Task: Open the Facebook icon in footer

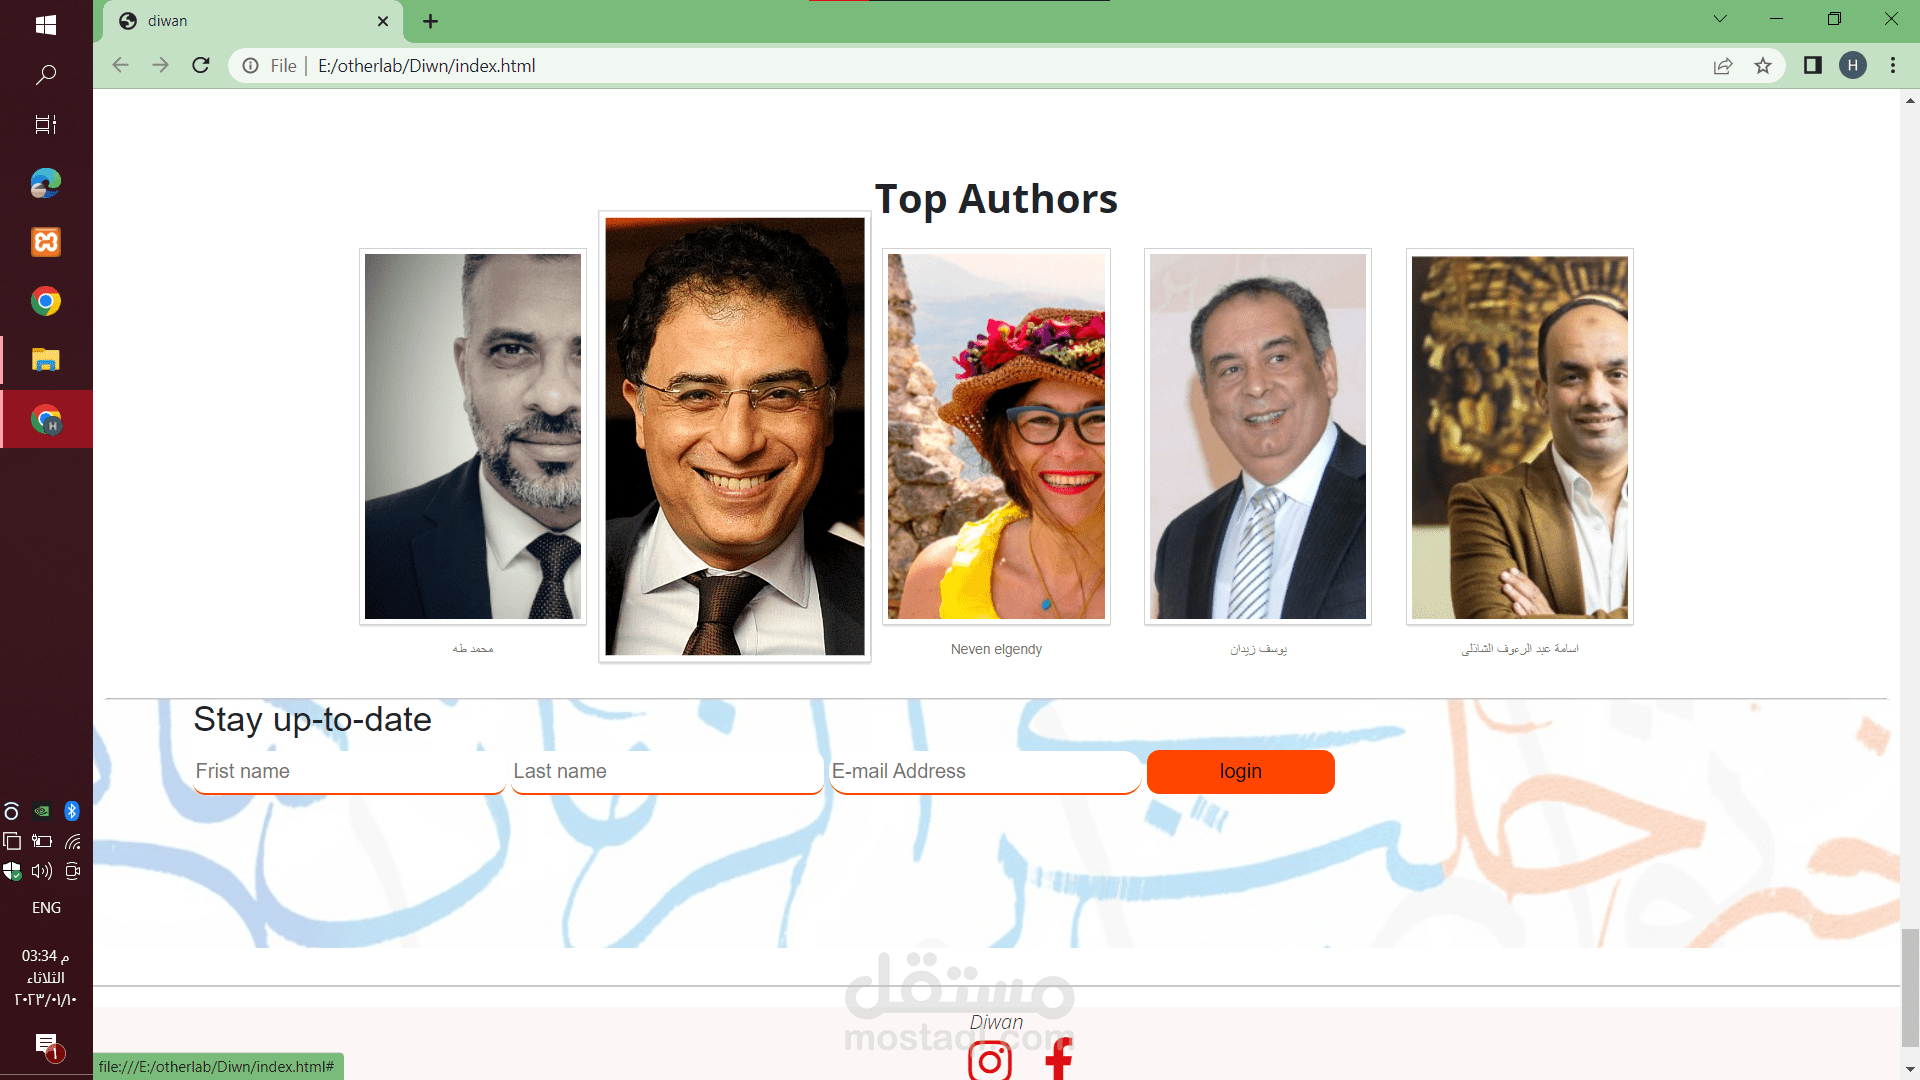Action: point(1059,1058)
